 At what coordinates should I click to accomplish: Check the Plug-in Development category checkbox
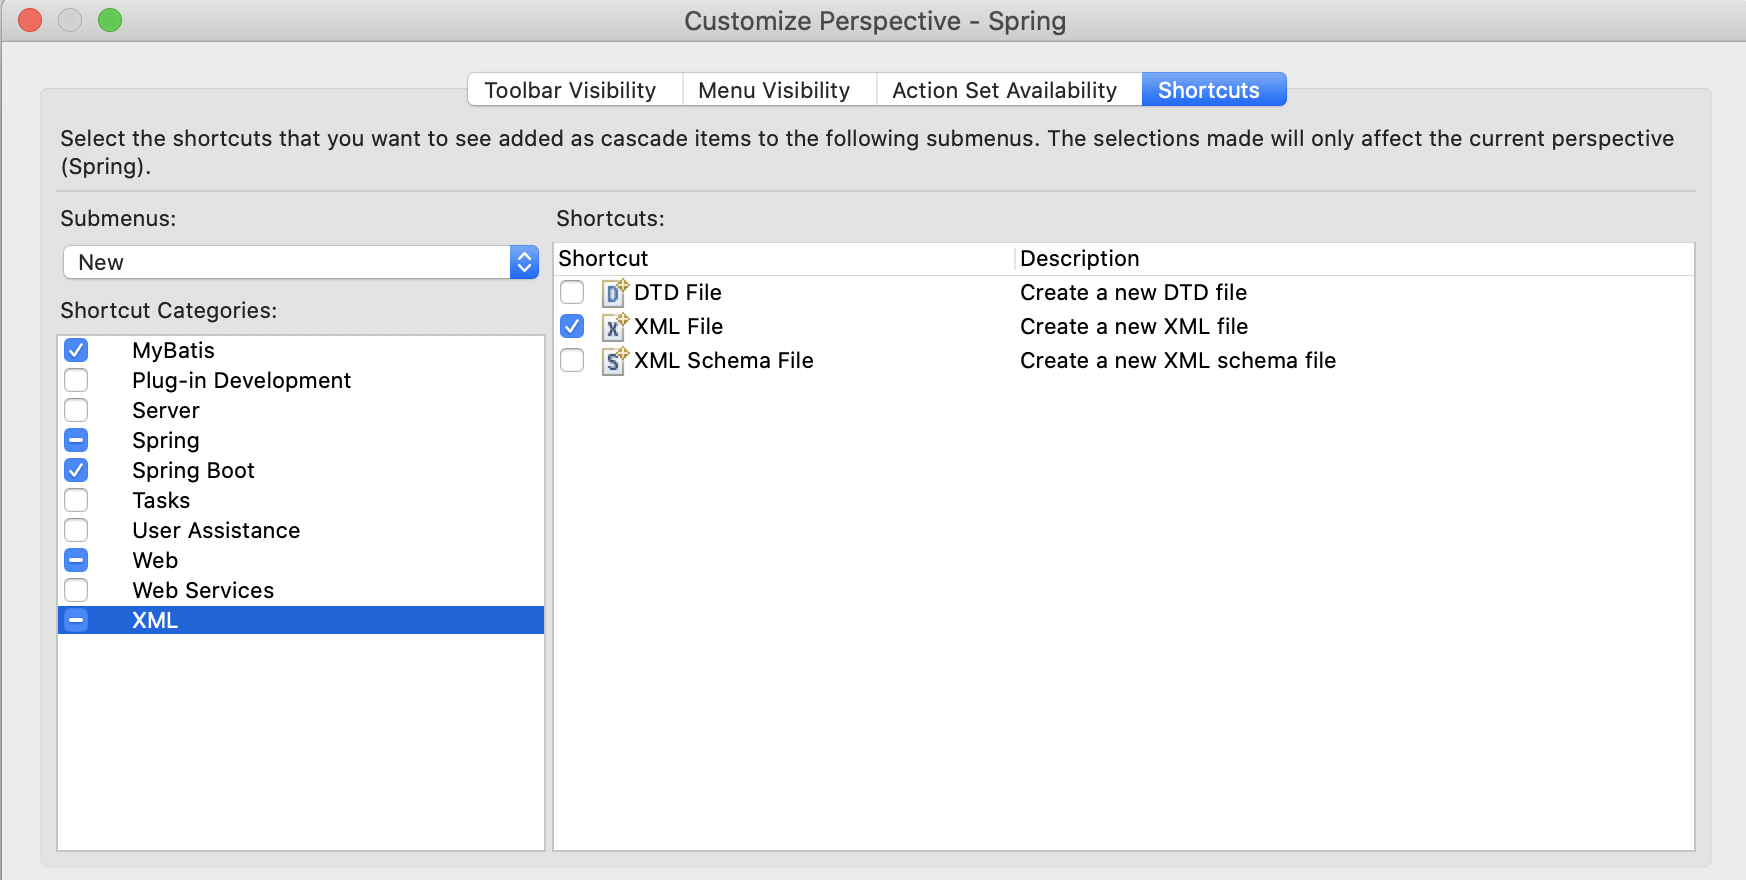pyautogui.click(x=76, y=380)
